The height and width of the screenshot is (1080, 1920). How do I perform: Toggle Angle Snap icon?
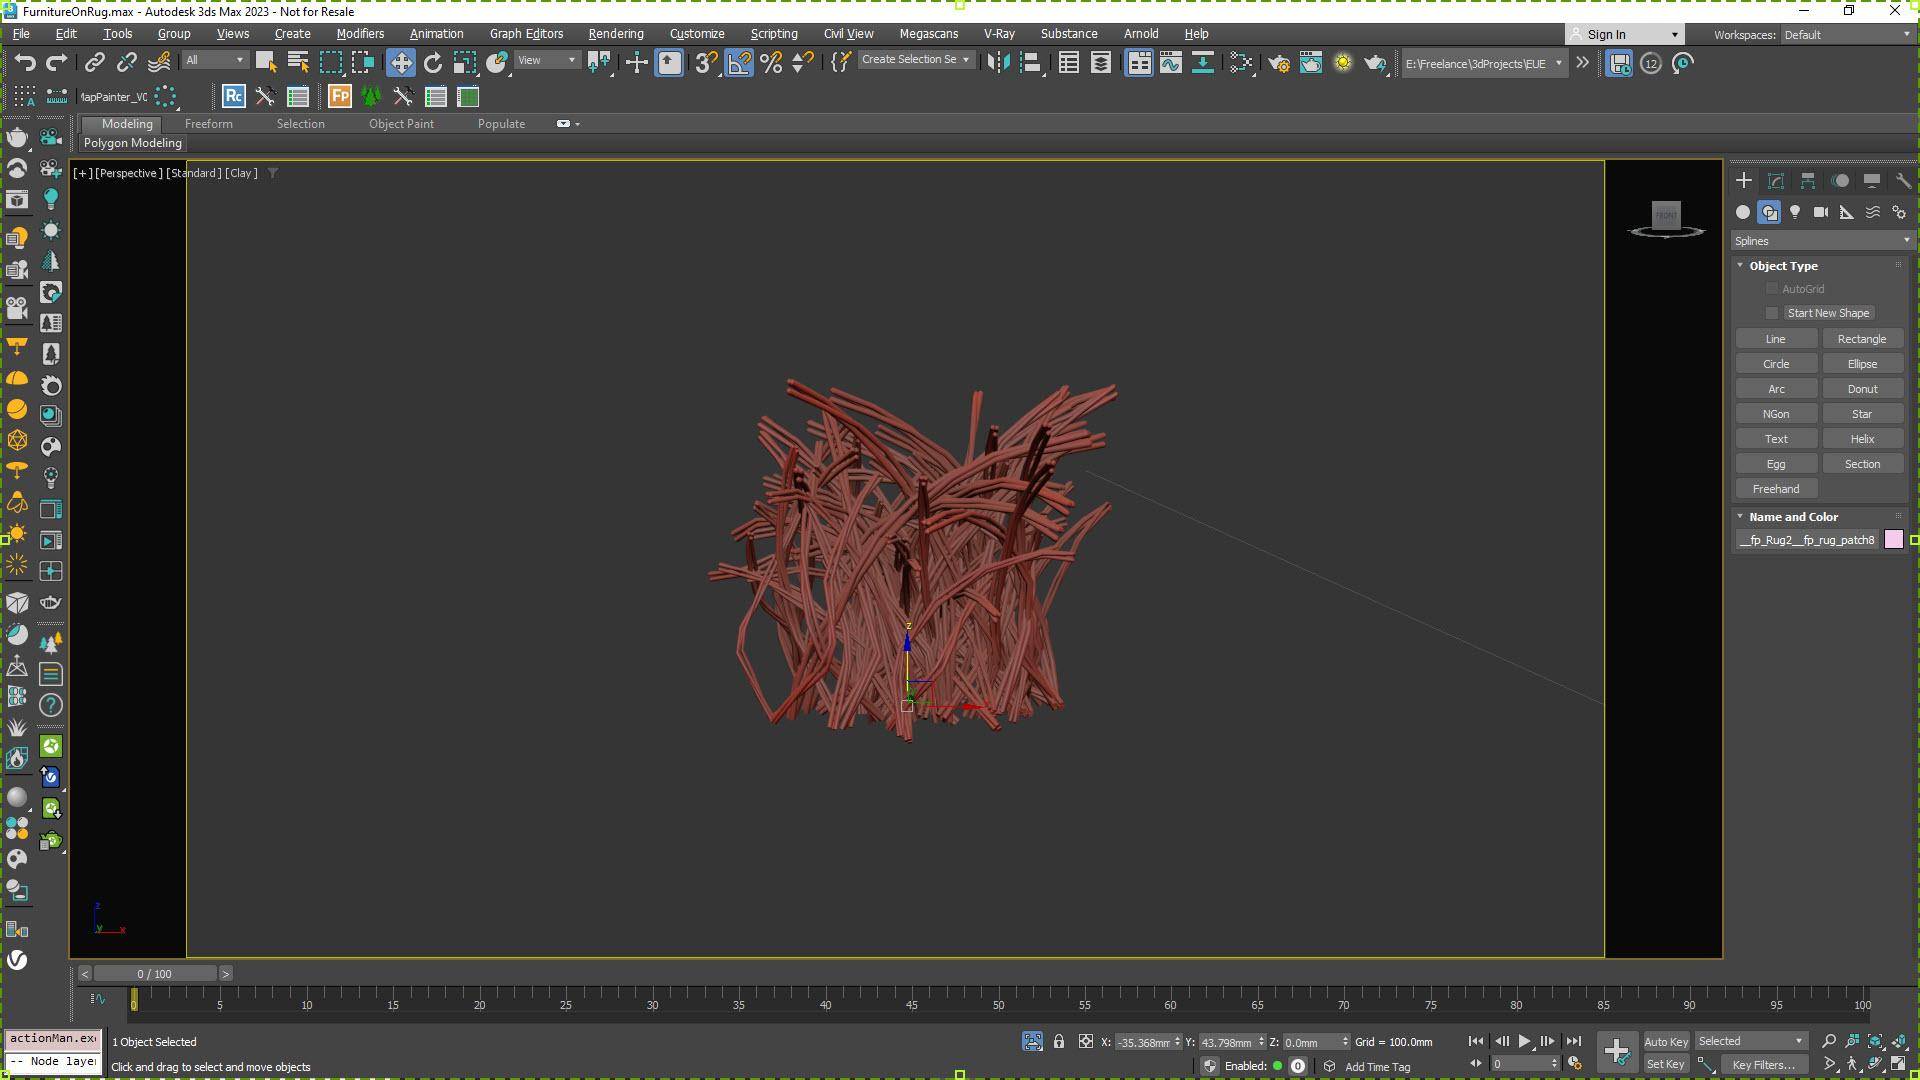(739, 63)
